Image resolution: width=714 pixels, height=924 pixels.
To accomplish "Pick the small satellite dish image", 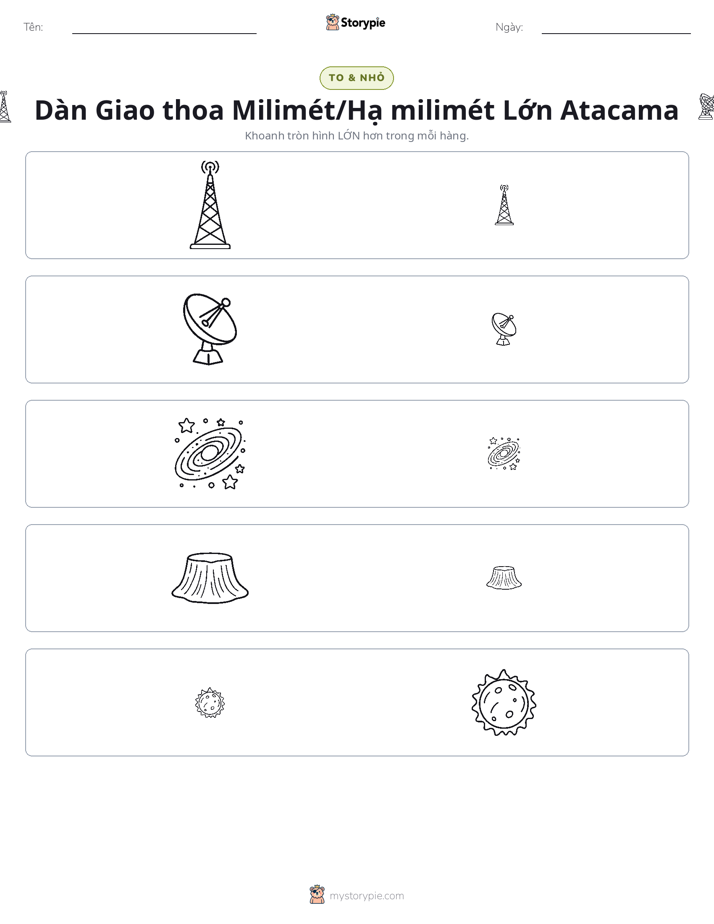I will click(504, 329).
